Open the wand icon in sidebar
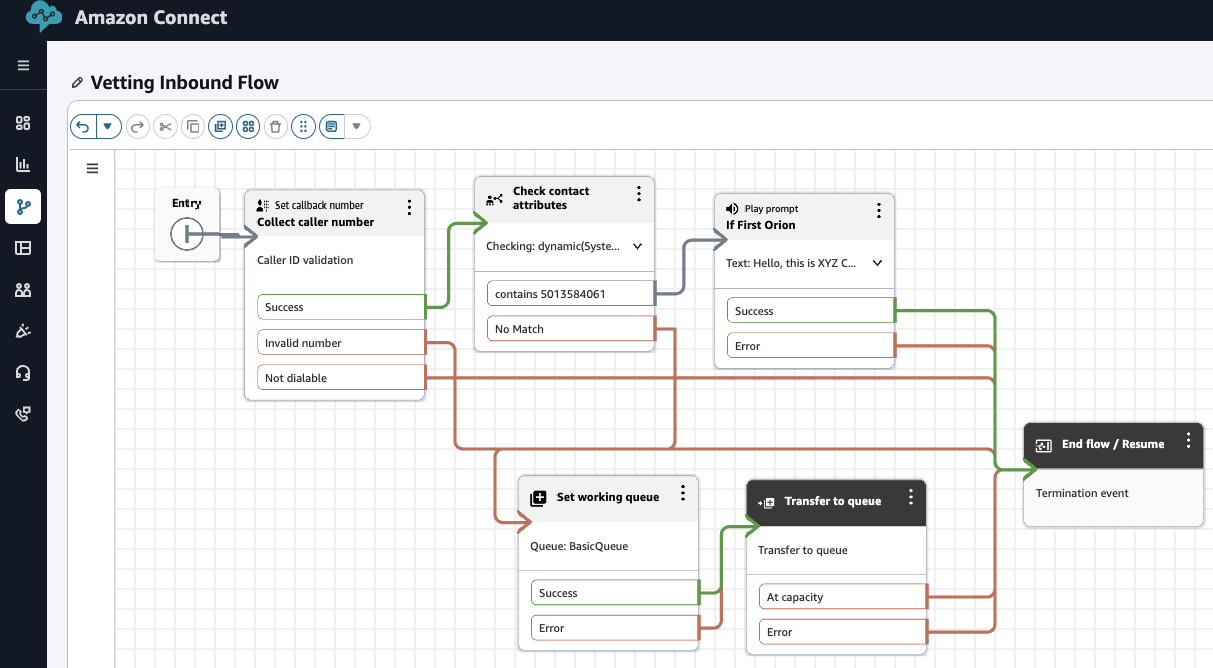Image resolution: width=1213 pixels, height=668 pixels. pyautogui.click(x=23, y=331)
